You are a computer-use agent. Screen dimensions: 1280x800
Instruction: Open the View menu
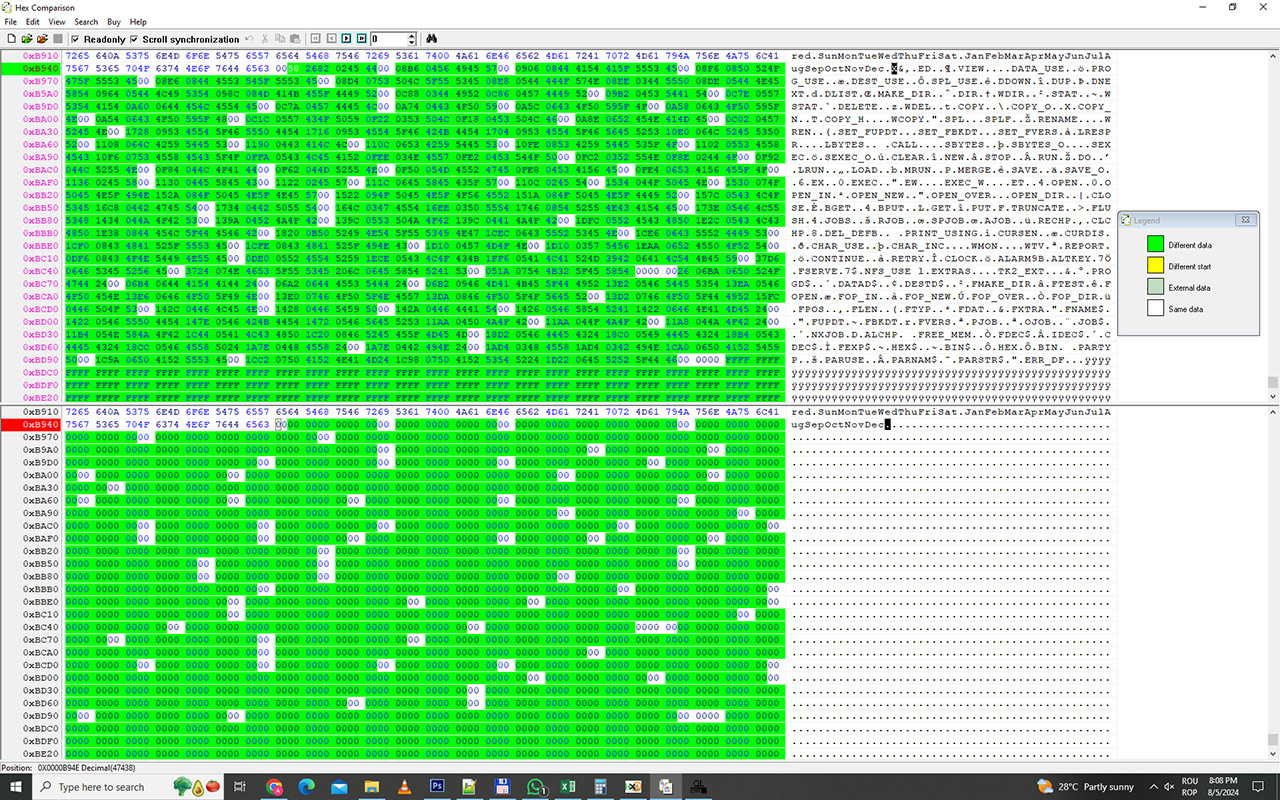point(57,21)
